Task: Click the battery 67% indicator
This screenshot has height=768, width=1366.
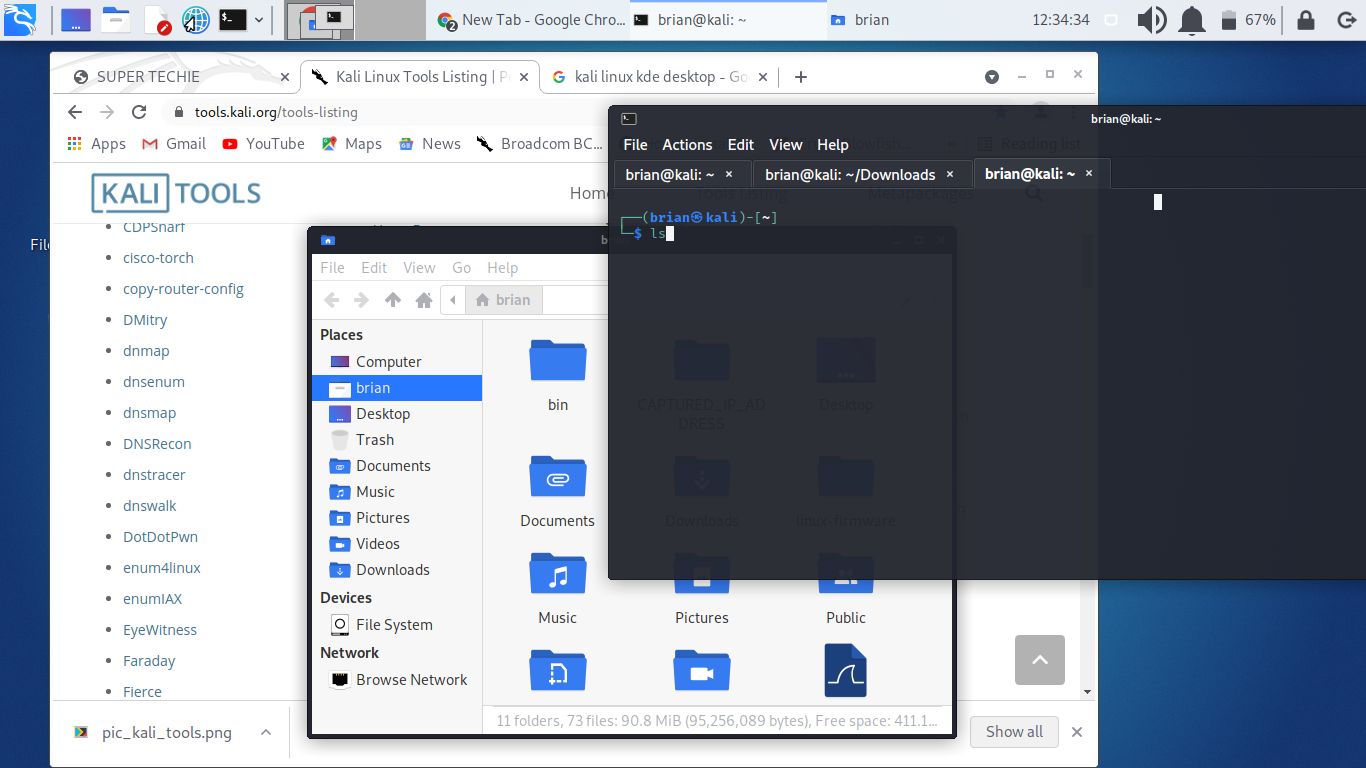Action: pos(1248,20)
